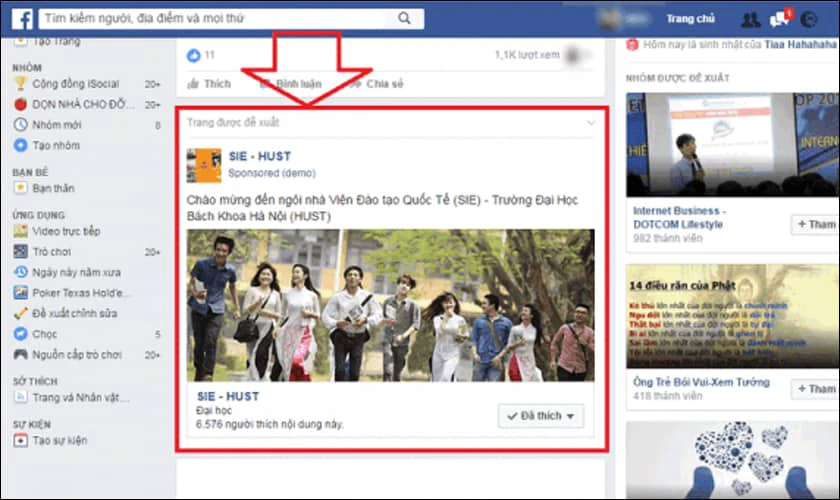The image size is (840, 500).
Task: Open the students running ad photo
Action: click(x=391, y=305)
